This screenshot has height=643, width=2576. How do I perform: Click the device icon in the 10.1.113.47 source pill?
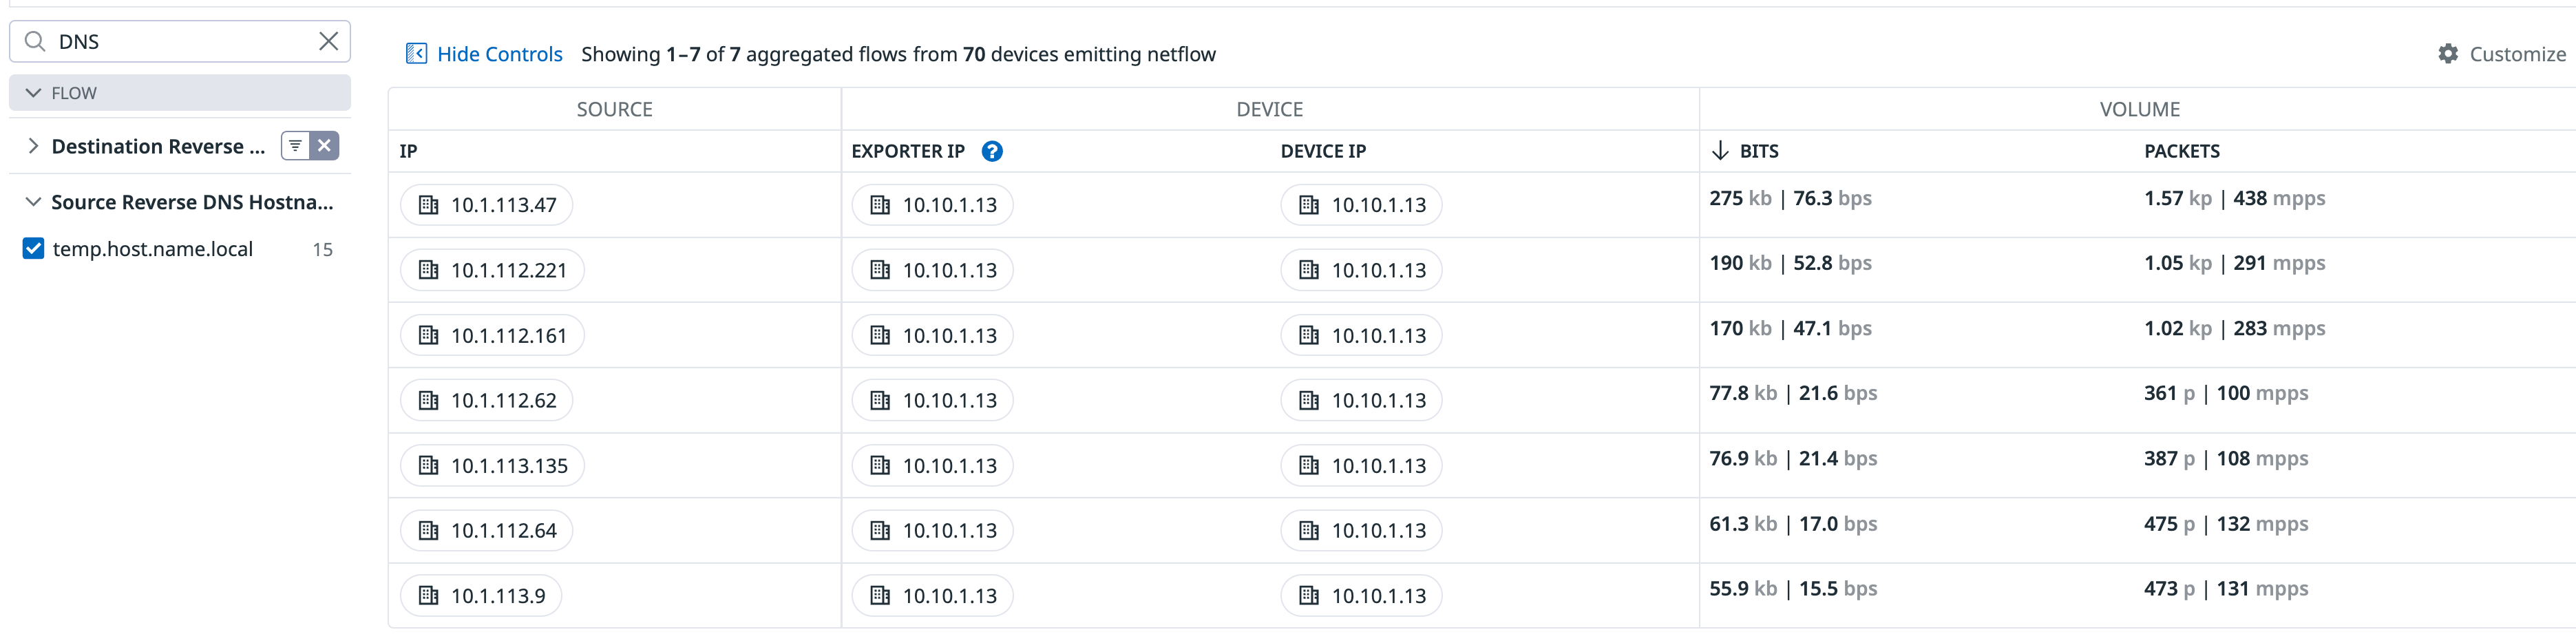tap(429, 205)
